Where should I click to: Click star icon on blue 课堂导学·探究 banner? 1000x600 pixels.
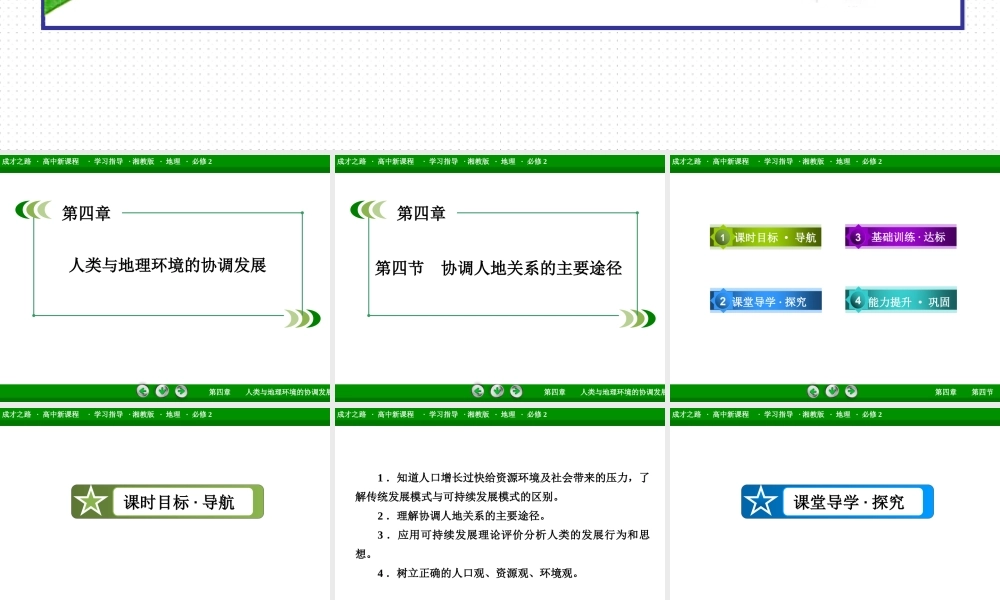coord(761,502)
